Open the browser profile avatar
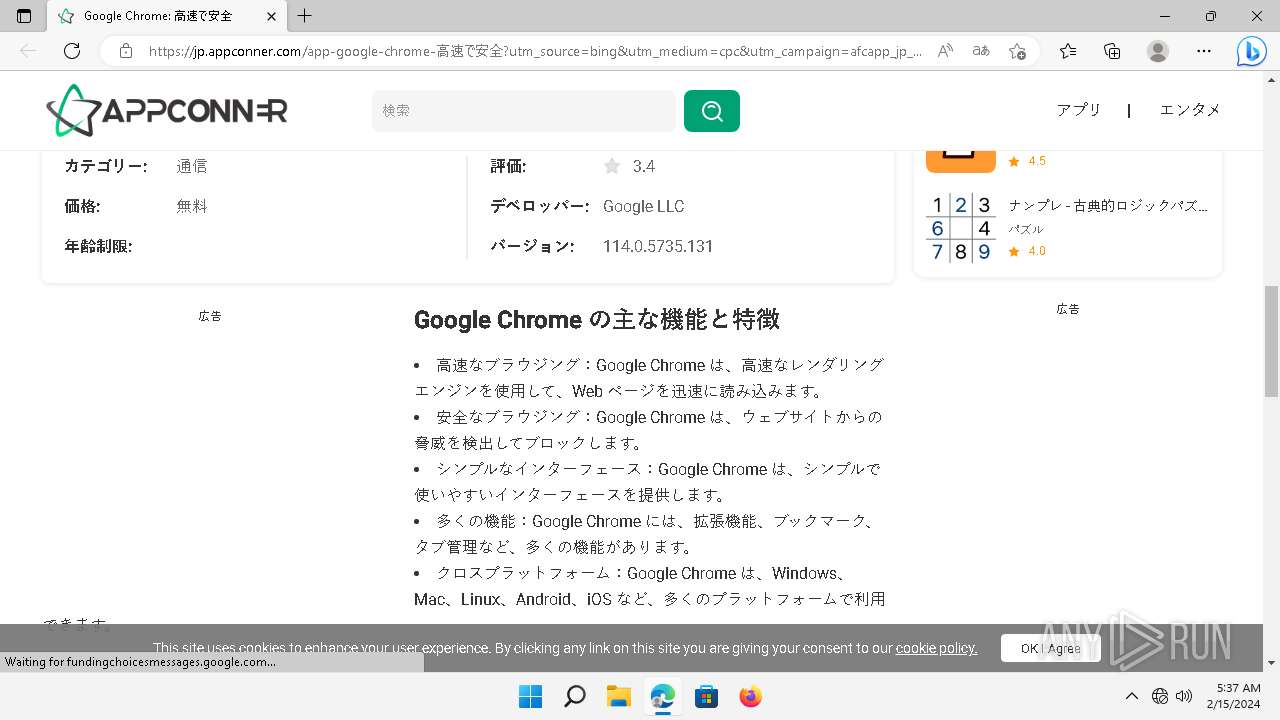The height and width of the screenshot is (720, 1280). 1158,51
